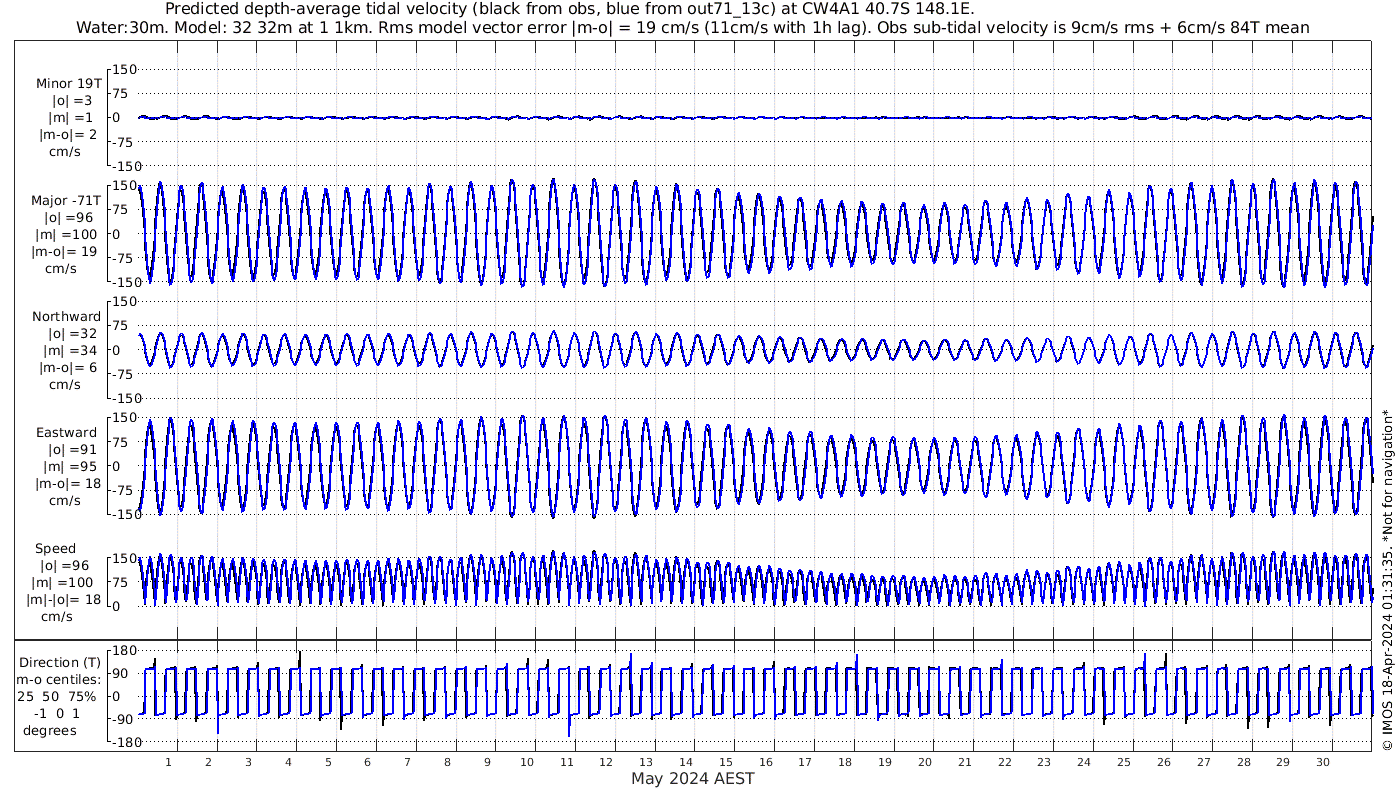This screenshot has width=1400, height=800.
Task: Click day 26 on the date axis
Action: point(1164,762)
